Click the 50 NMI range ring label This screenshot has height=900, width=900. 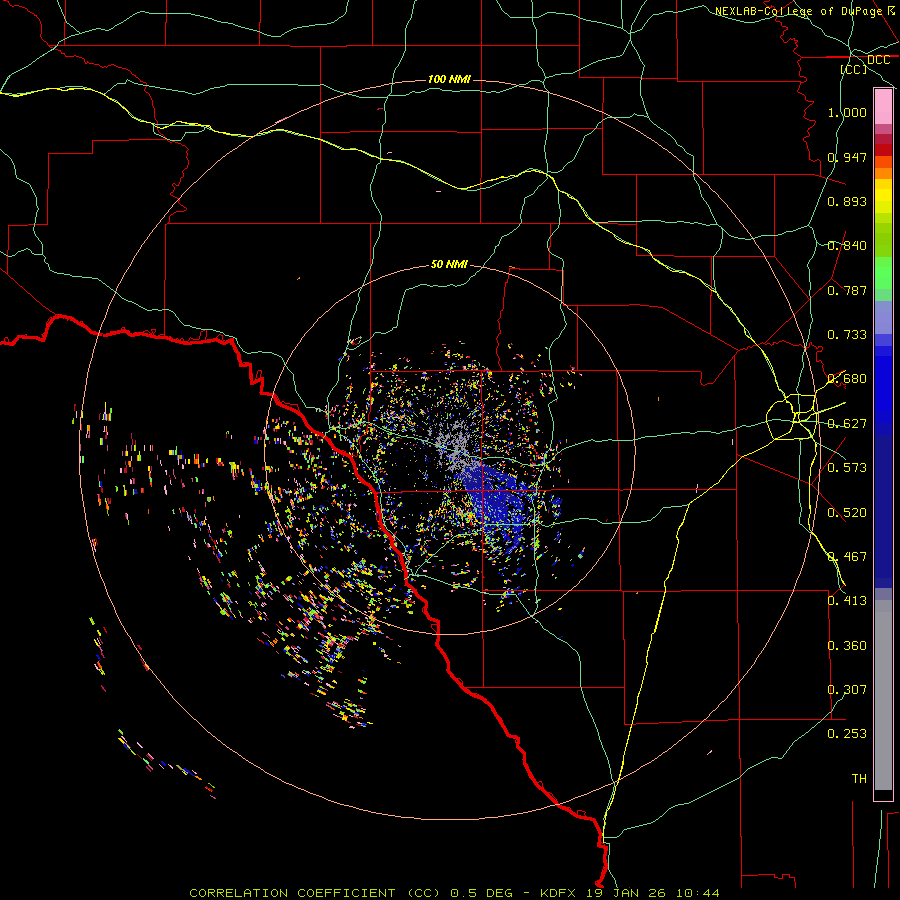click(449, 264)
